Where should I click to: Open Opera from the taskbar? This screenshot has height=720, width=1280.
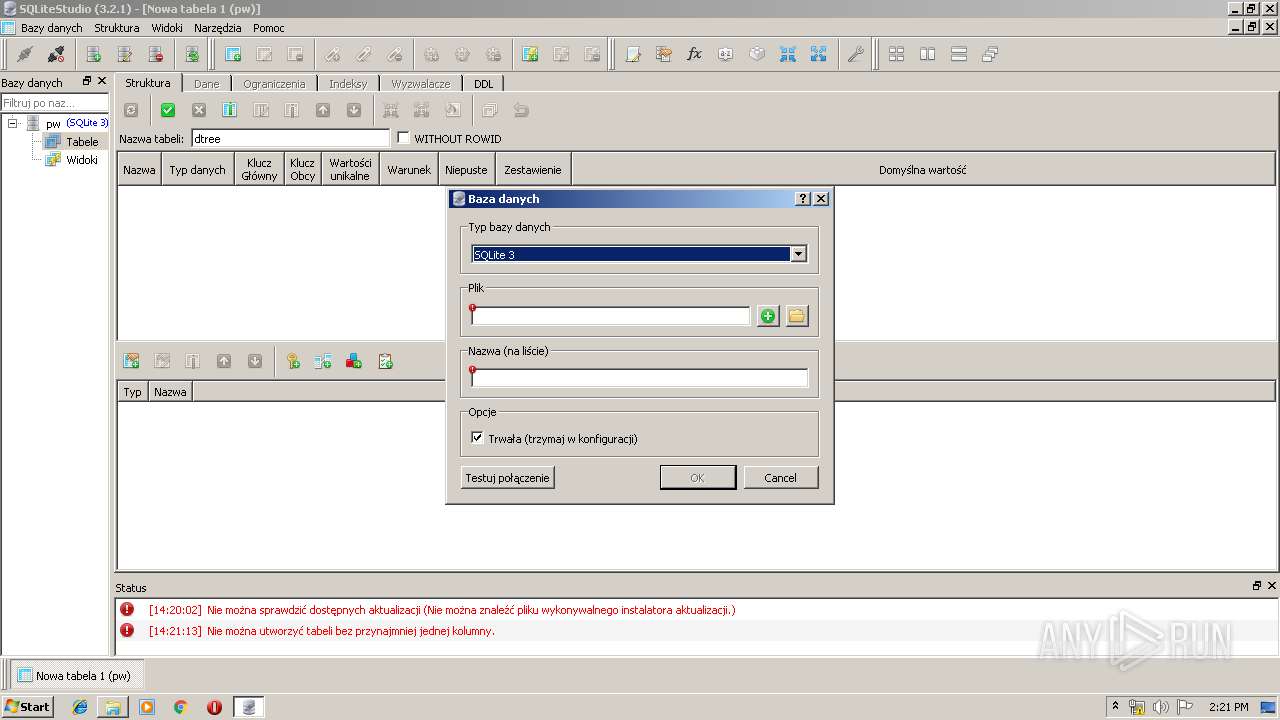coord(214,707)
